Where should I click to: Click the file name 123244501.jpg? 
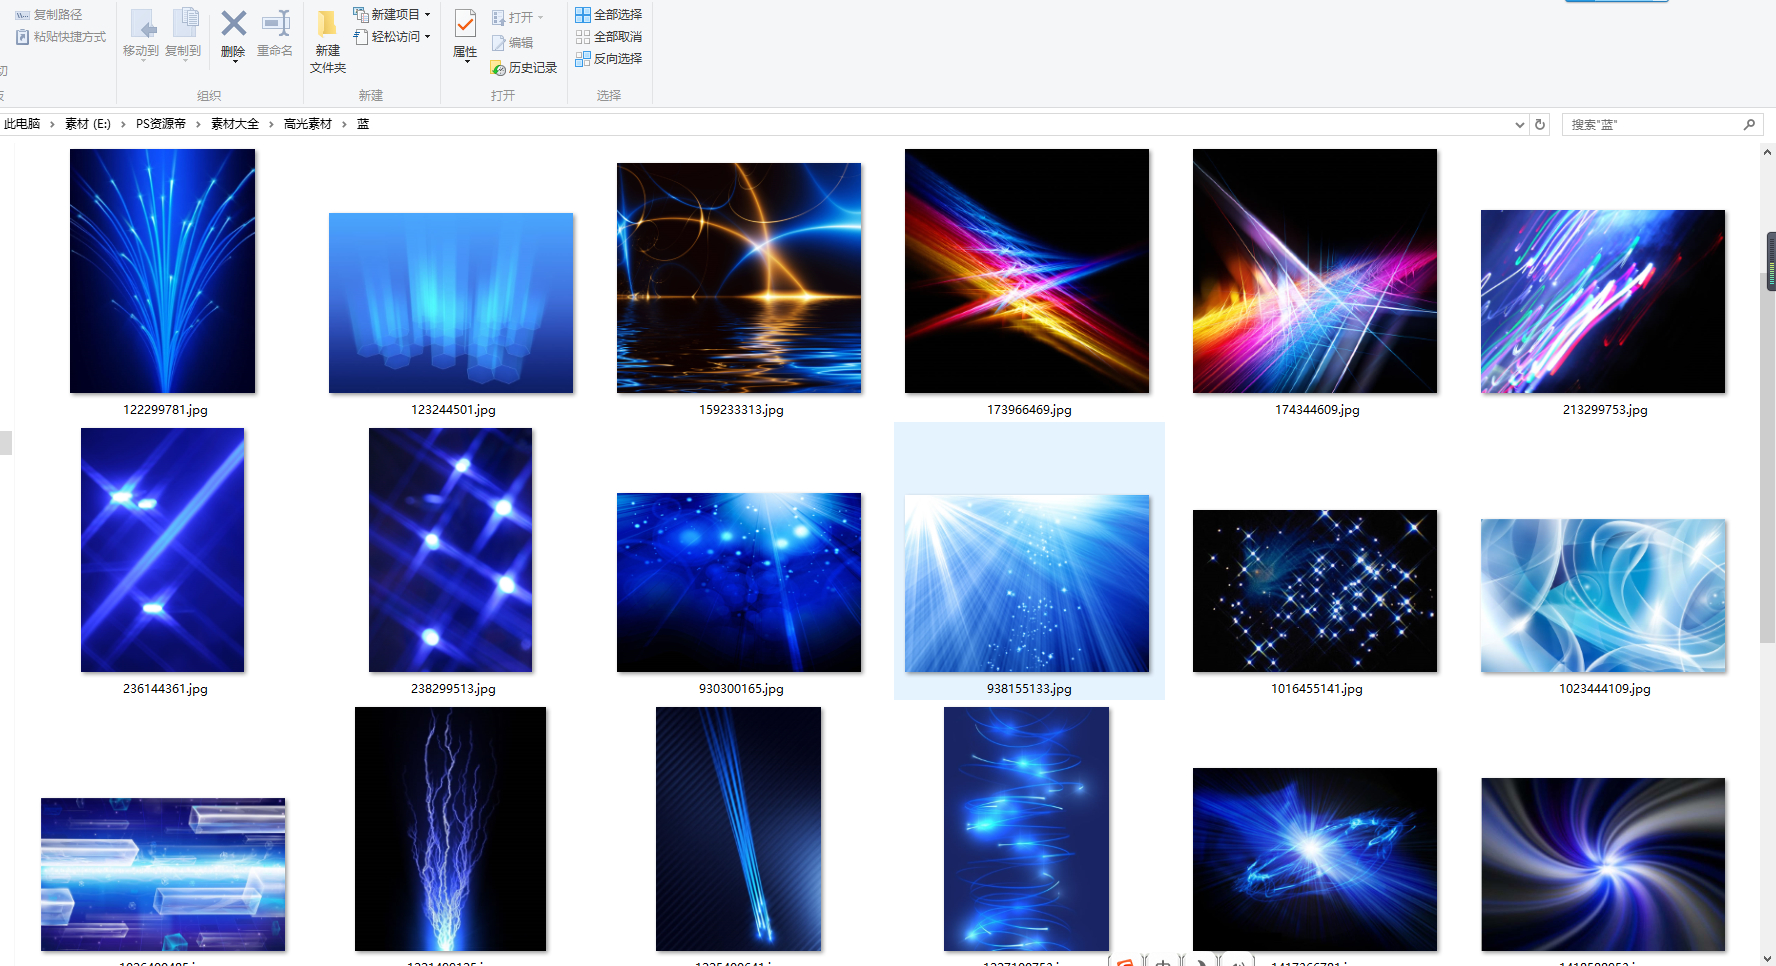coord(453,410)
